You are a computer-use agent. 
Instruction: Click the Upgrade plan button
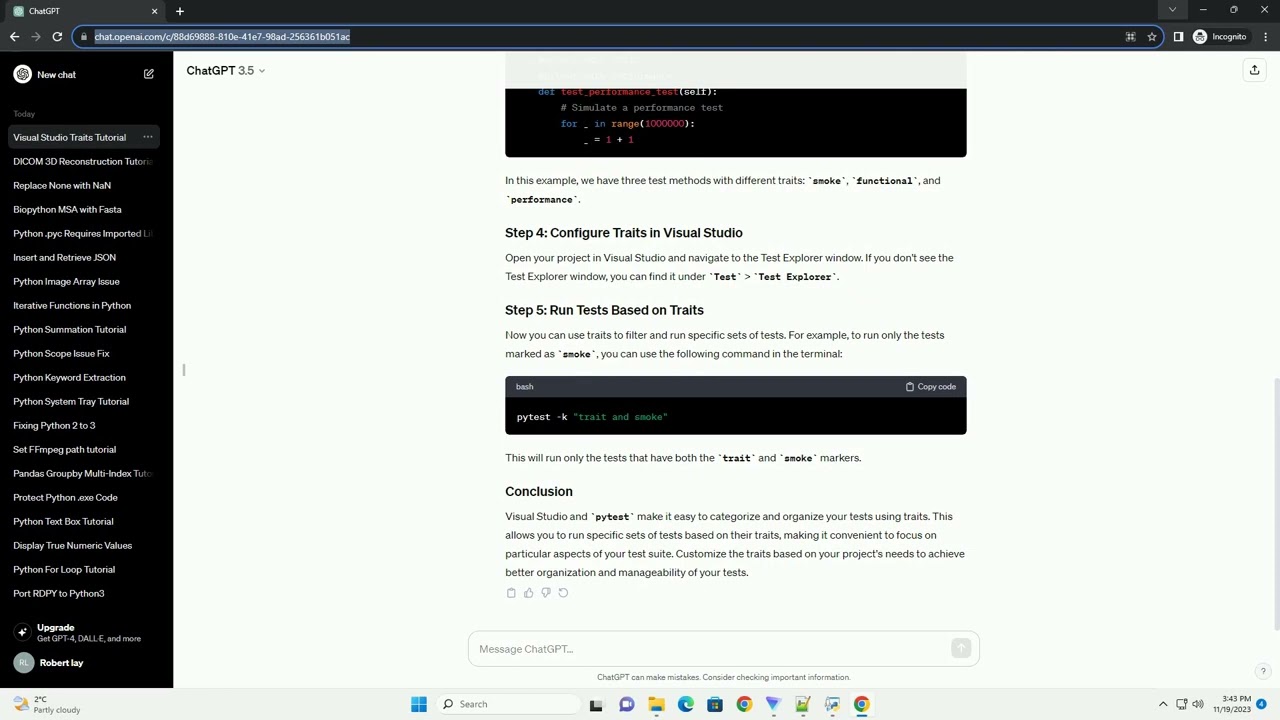click(86, 632)
